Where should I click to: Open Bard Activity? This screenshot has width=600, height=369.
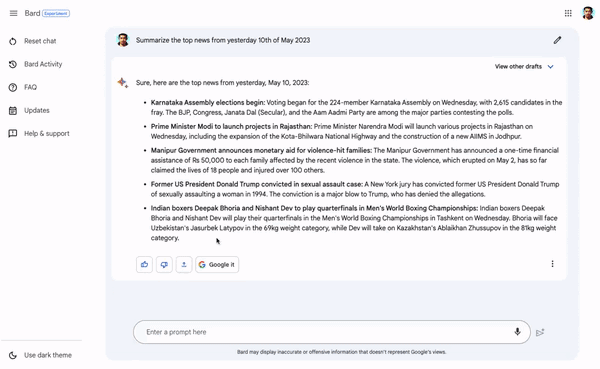pyautogui.click(x=36, y=64)
